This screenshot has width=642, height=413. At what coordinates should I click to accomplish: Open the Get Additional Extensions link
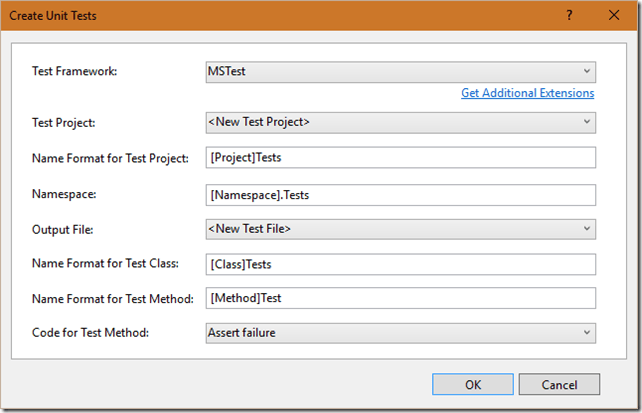527,93
